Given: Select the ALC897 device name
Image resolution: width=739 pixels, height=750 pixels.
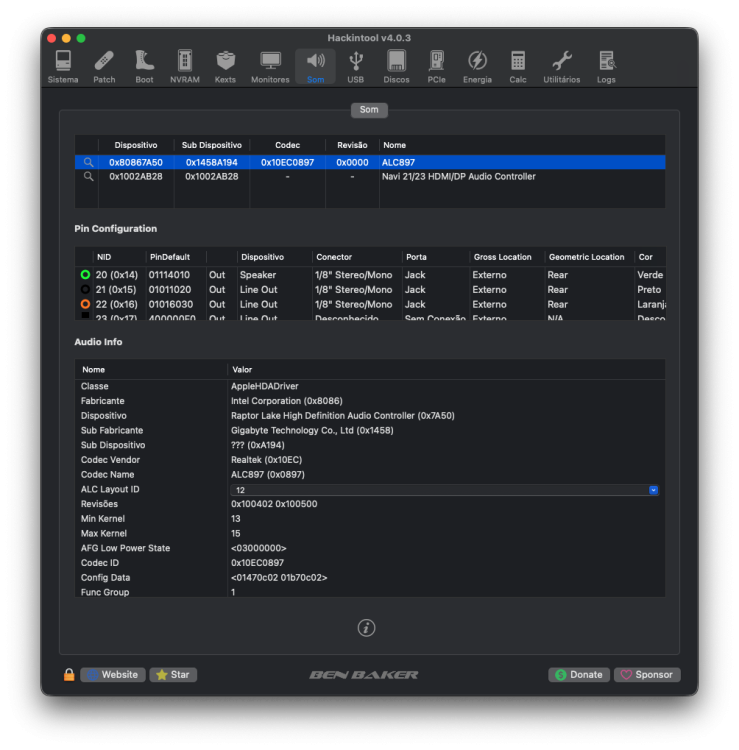Looking at the screenshot, I should click(398, 162).
